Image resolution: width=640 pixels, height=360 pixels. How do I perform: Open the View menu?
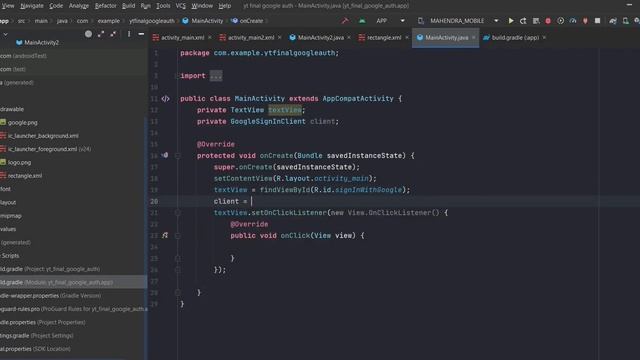pyautogui.click(x=8, y=6)
